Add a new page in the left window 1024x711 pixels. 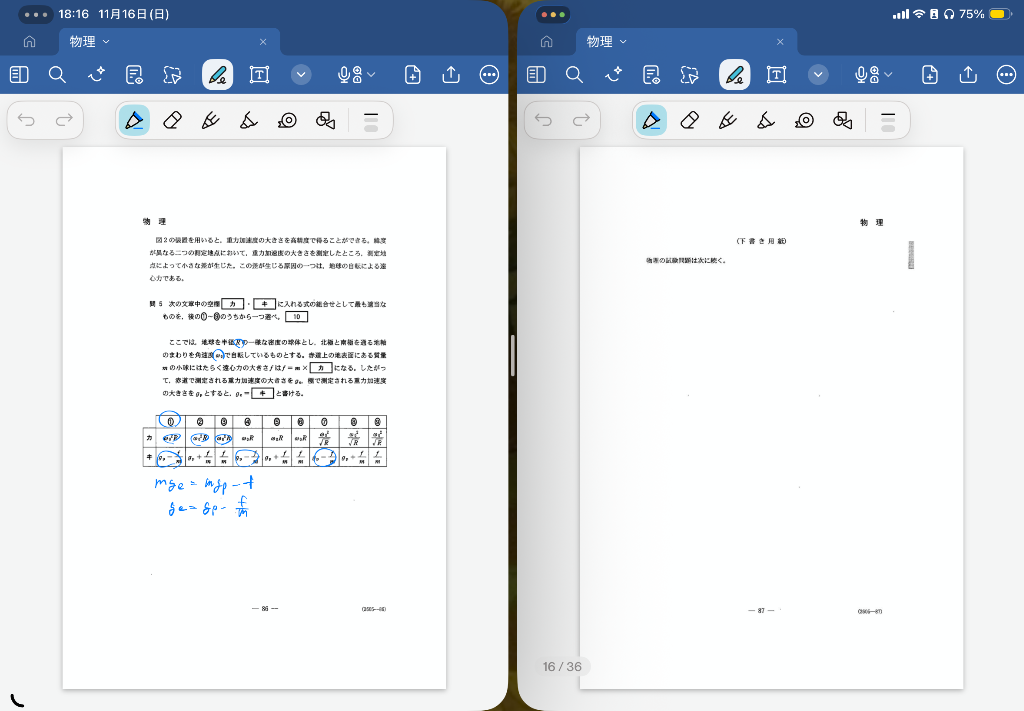pos(412,75)
